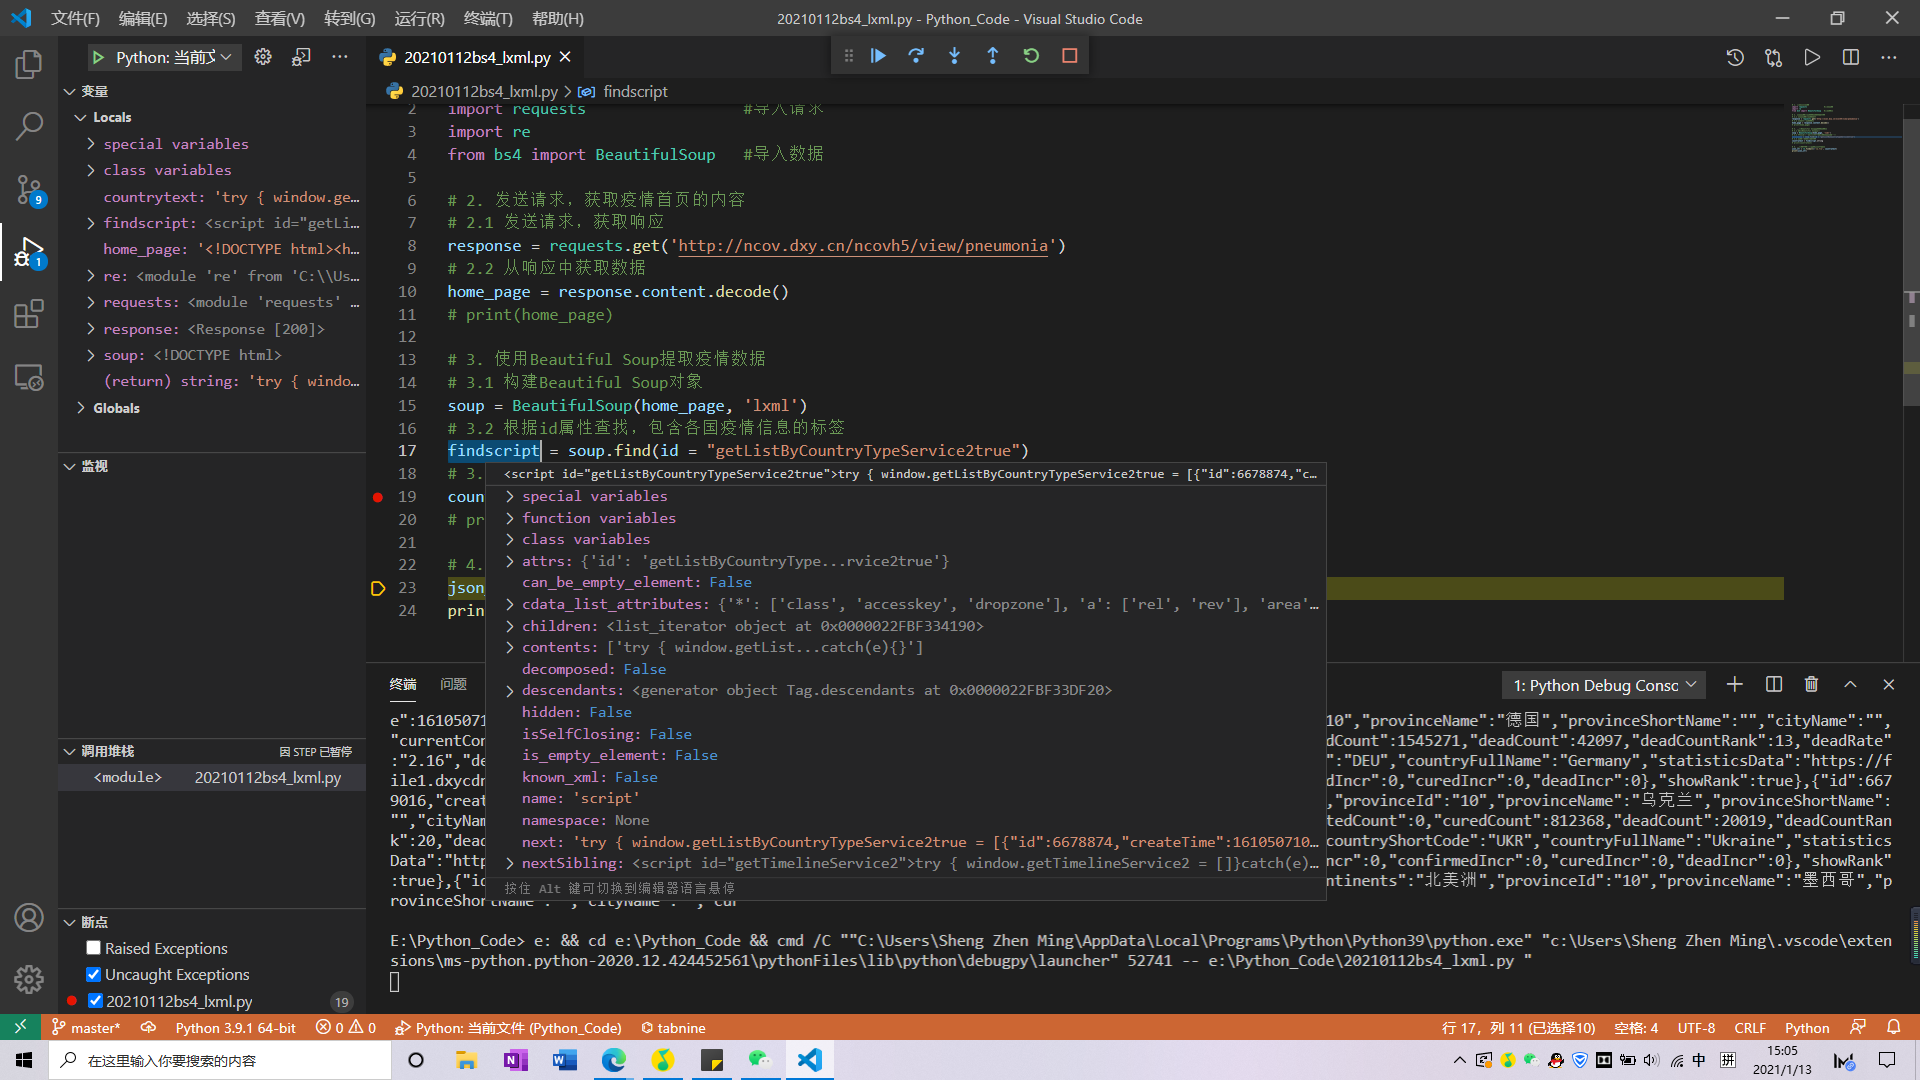The height and width of the screenshot is (1080, 1920).
Task: Click the Restart debugging icon
Action: pos(1031,56)
